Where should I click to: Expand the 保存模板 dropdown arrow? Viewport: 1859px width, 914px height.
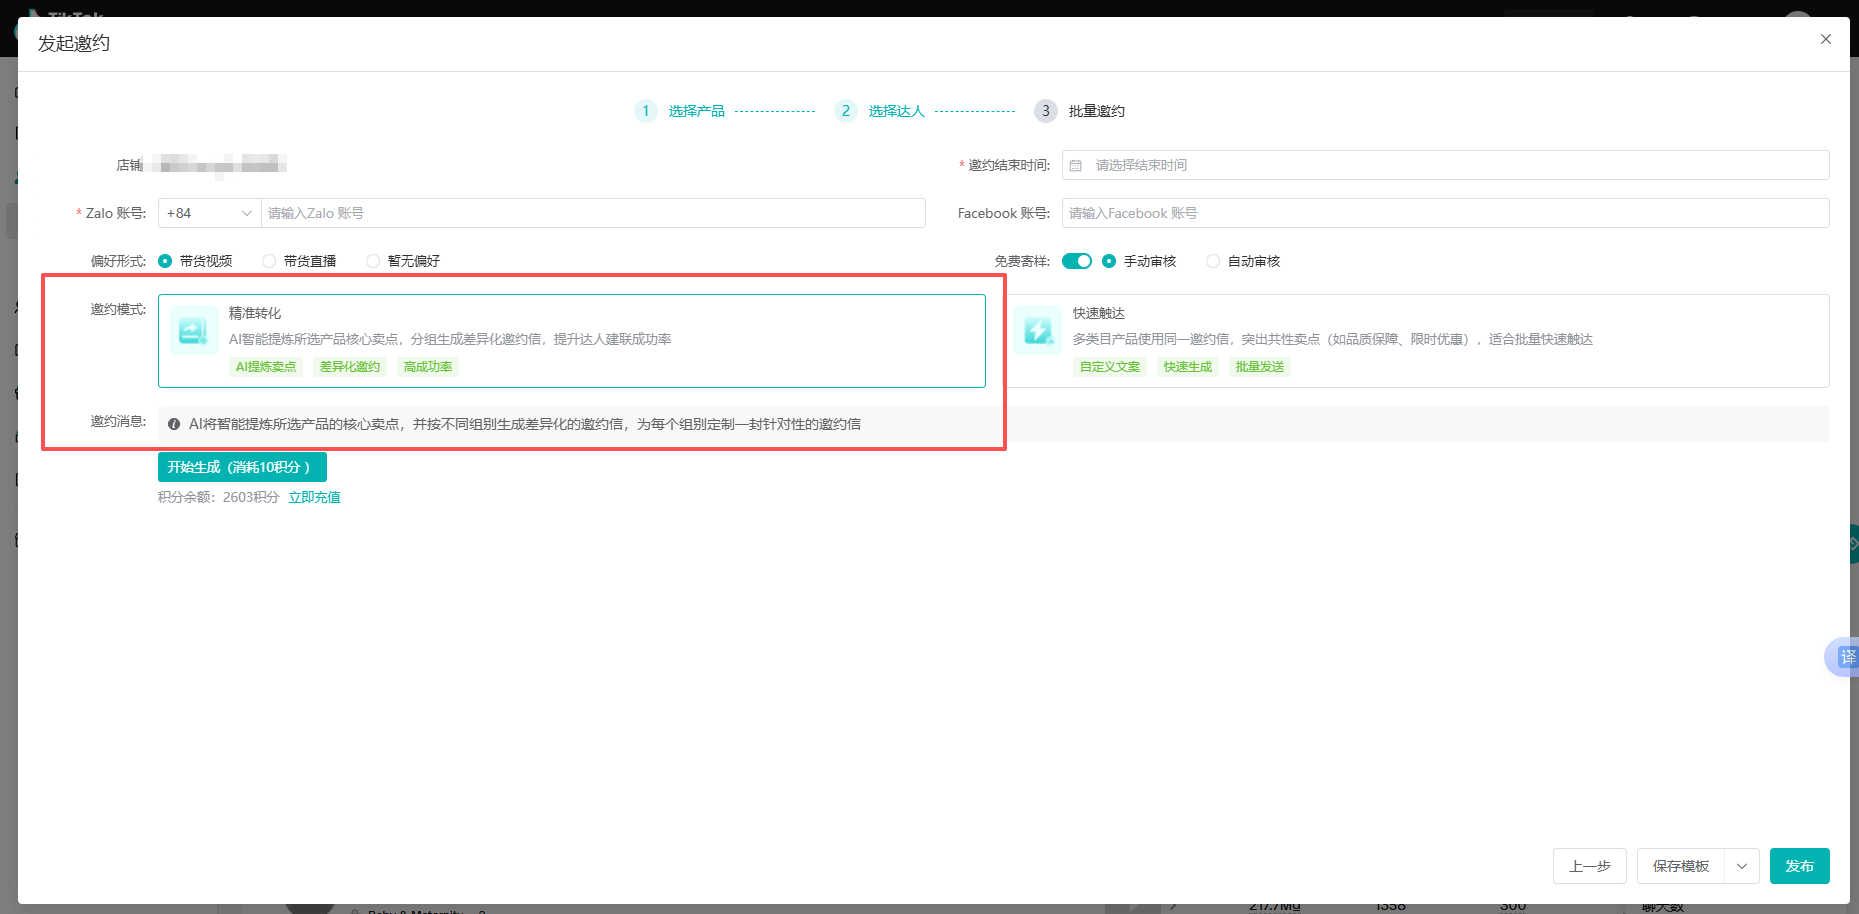point(1742,866)
